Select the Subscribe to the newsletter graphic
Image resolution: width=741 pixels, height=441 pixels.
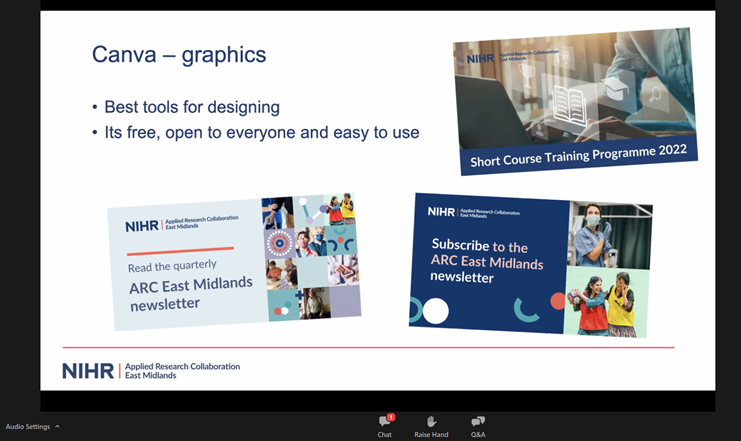pos(531,265)
